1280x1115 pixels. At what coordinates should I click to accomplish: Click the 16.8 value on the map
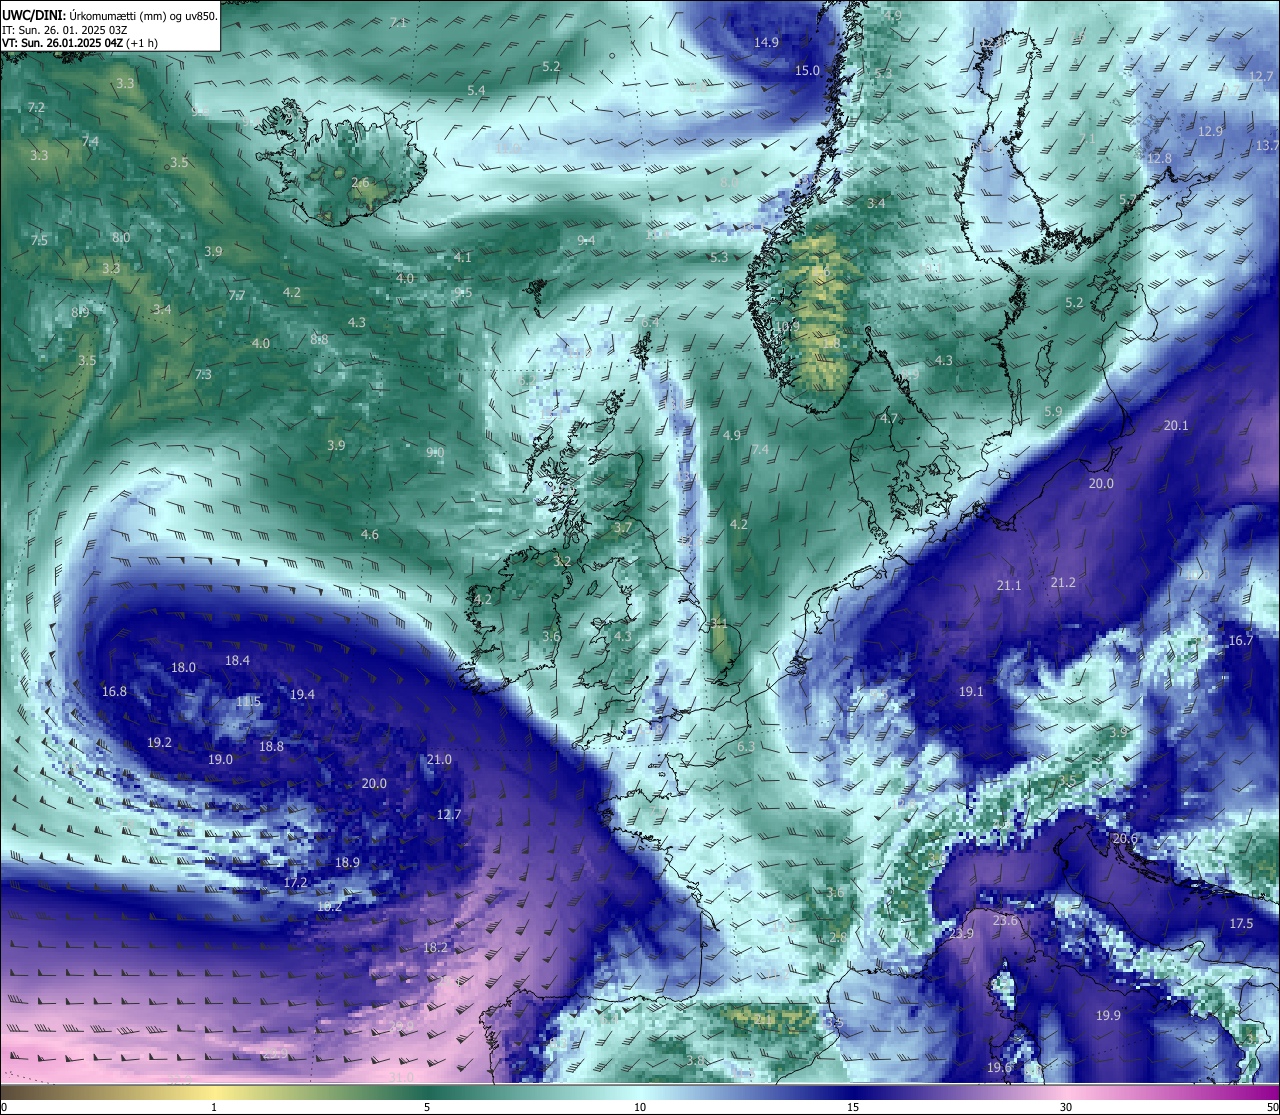click(114, 692)
